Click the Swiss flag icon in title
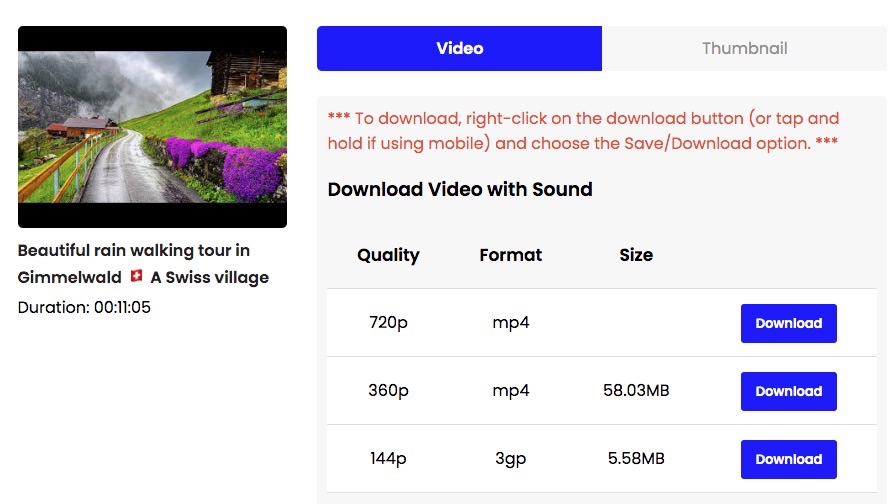This screenshot has width=893, height=504. pyautogui.click(x=137, y=276)
